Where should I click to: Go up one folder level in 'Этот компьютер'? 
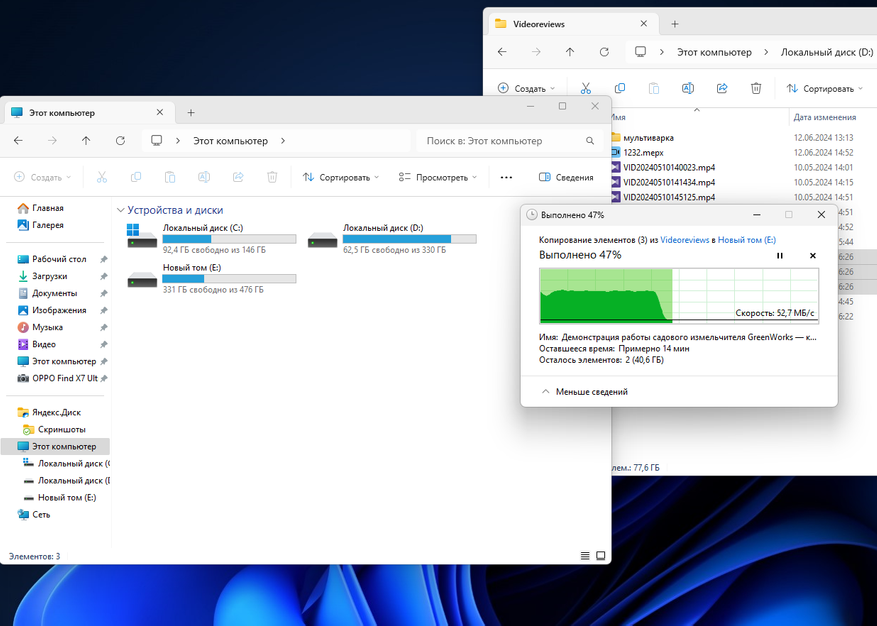(86, 141)
